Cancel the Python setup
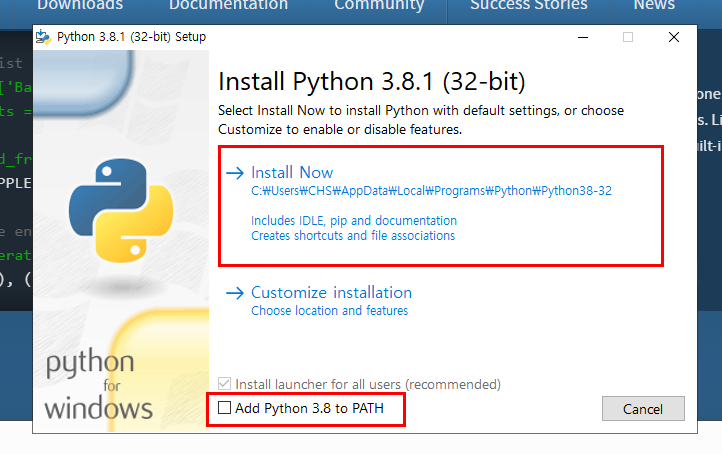Image resolution: width=722 pixels, height=454 pixels. click(x=643, y=409)
